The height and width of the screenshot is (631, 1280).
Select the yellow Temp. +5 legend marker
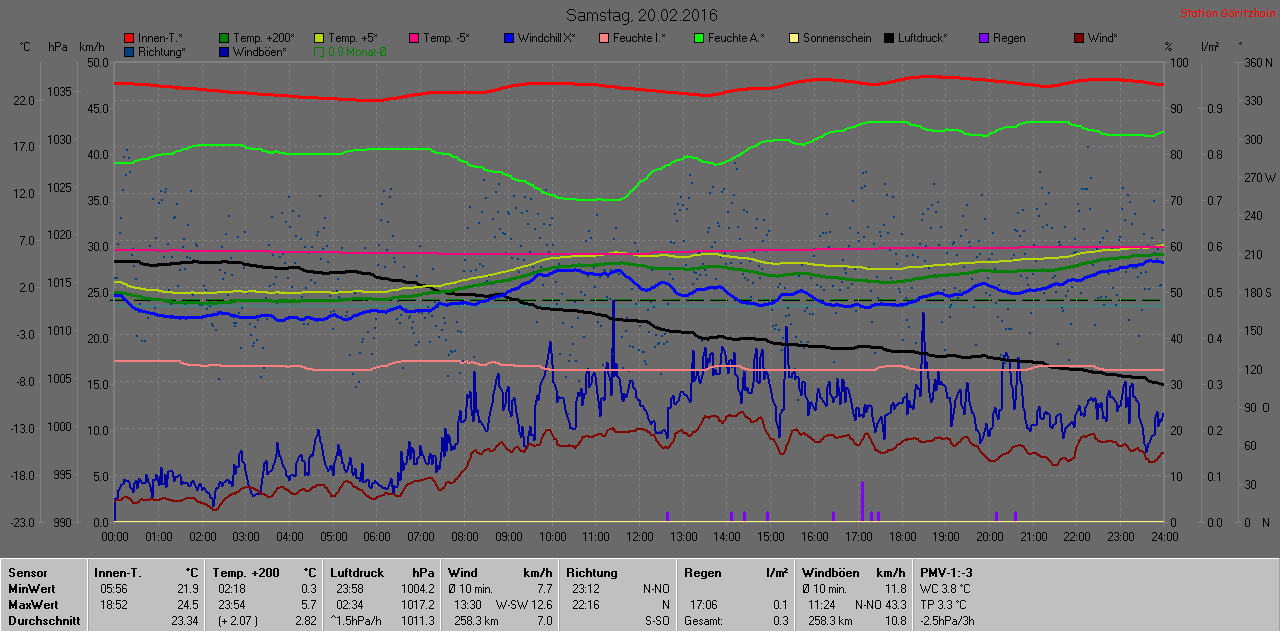[x=320, y=38]
